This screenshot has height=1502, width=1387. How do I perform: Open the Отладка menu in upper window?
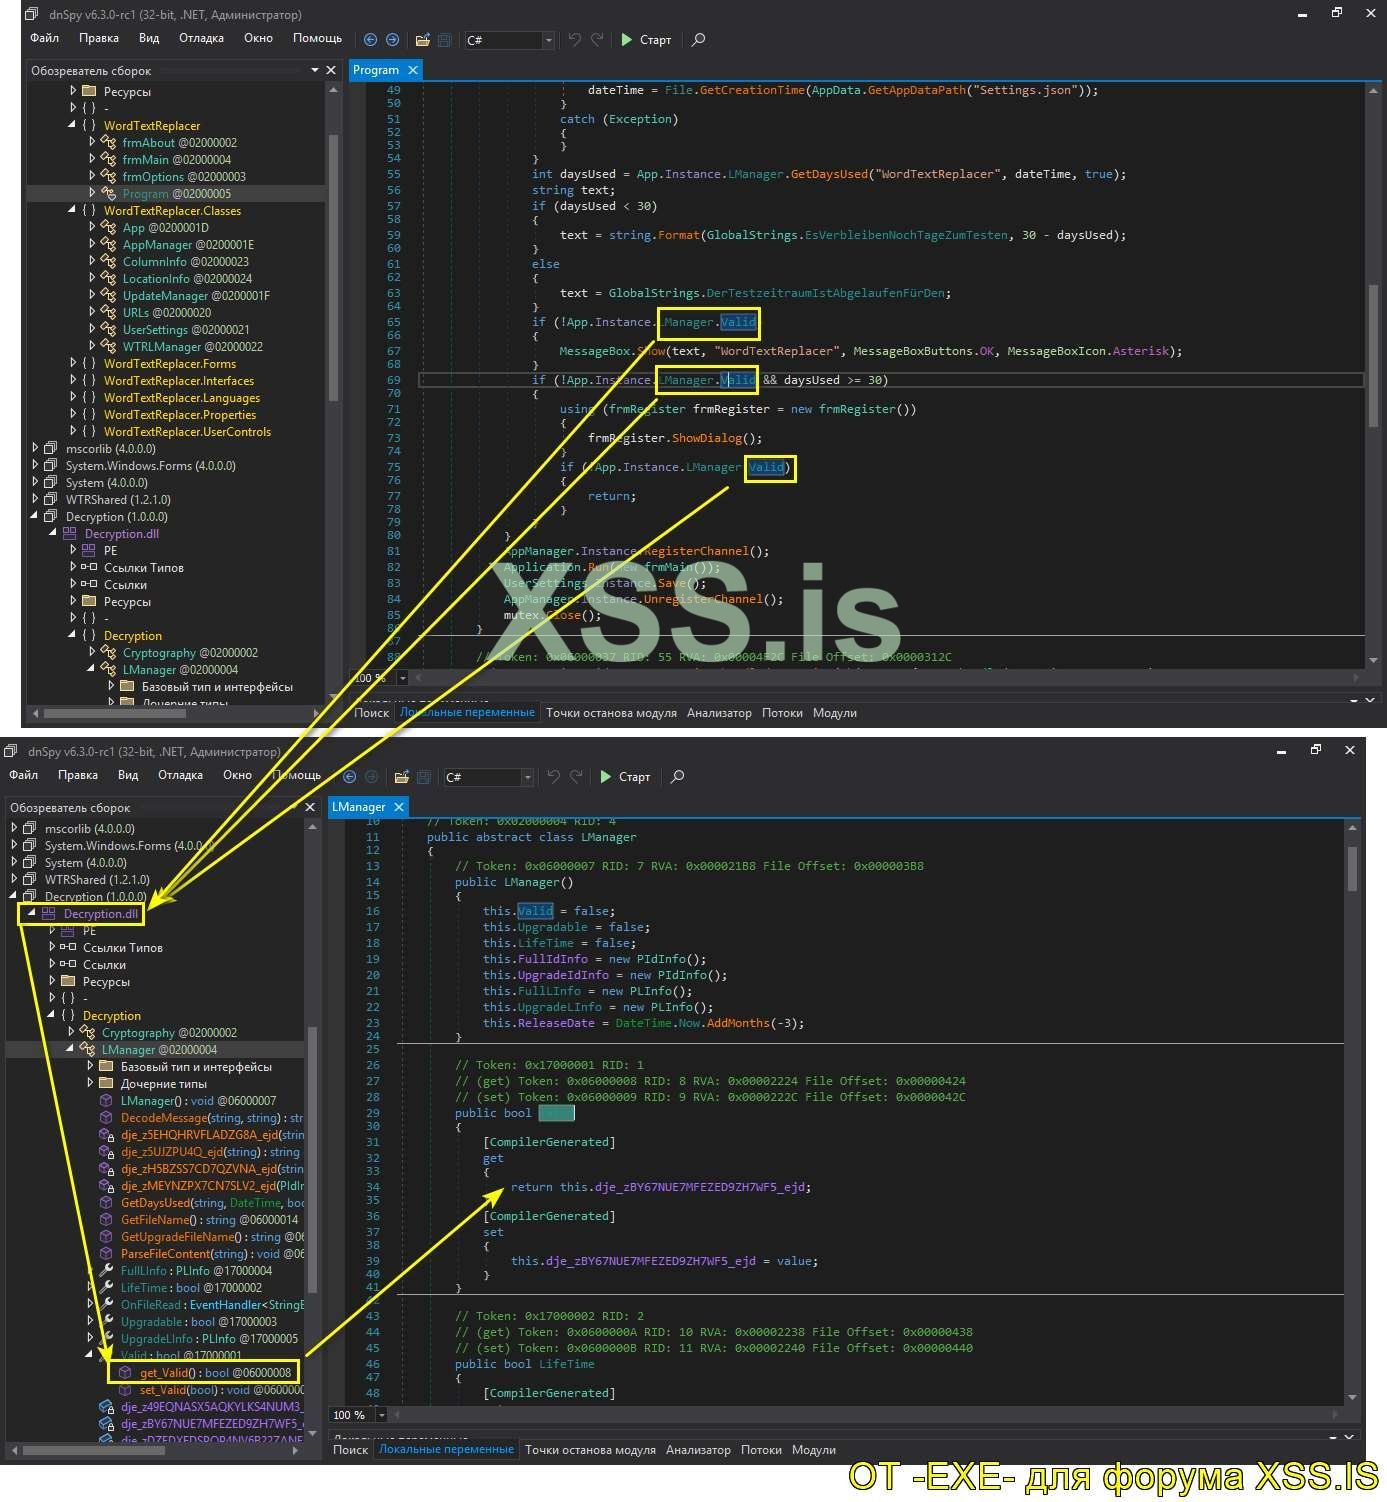201,38
